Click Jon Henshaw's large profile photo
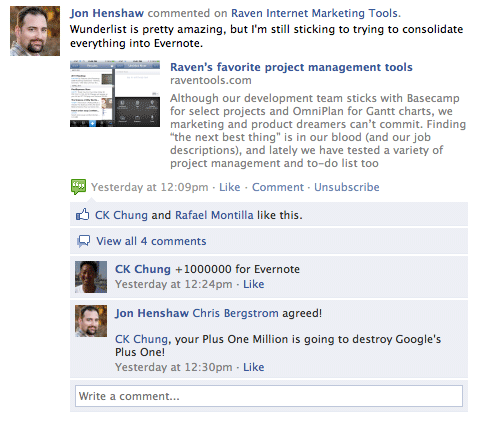The width and height of the screenshot is (482, 421). (35, 31)
